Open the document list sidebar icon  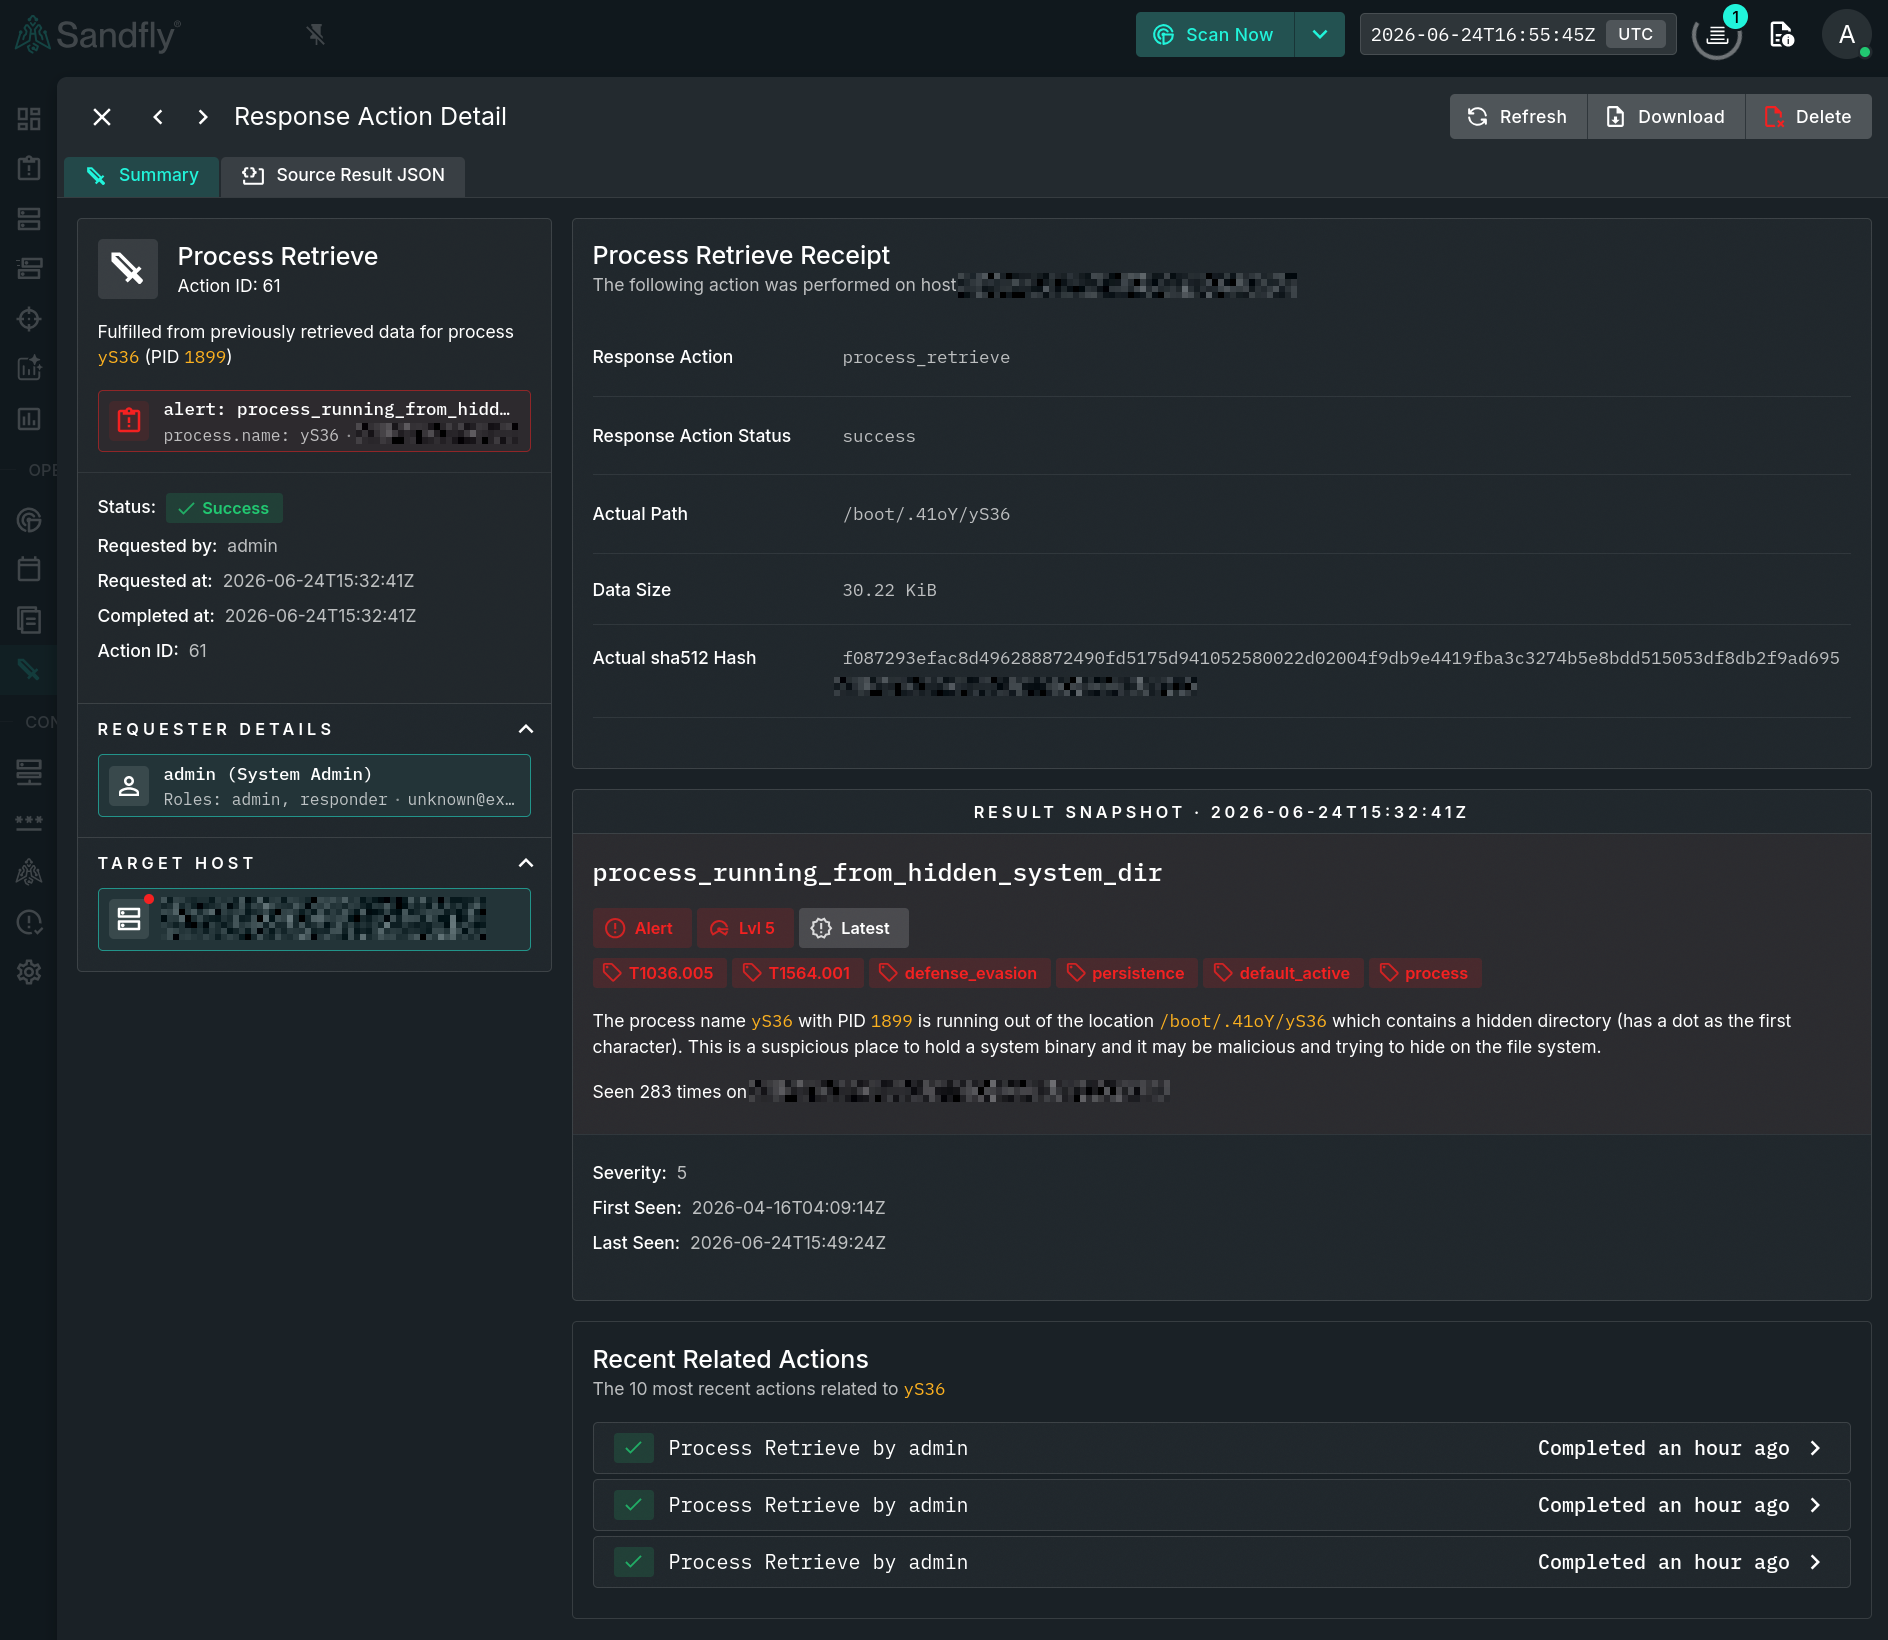tap(29, 620)
